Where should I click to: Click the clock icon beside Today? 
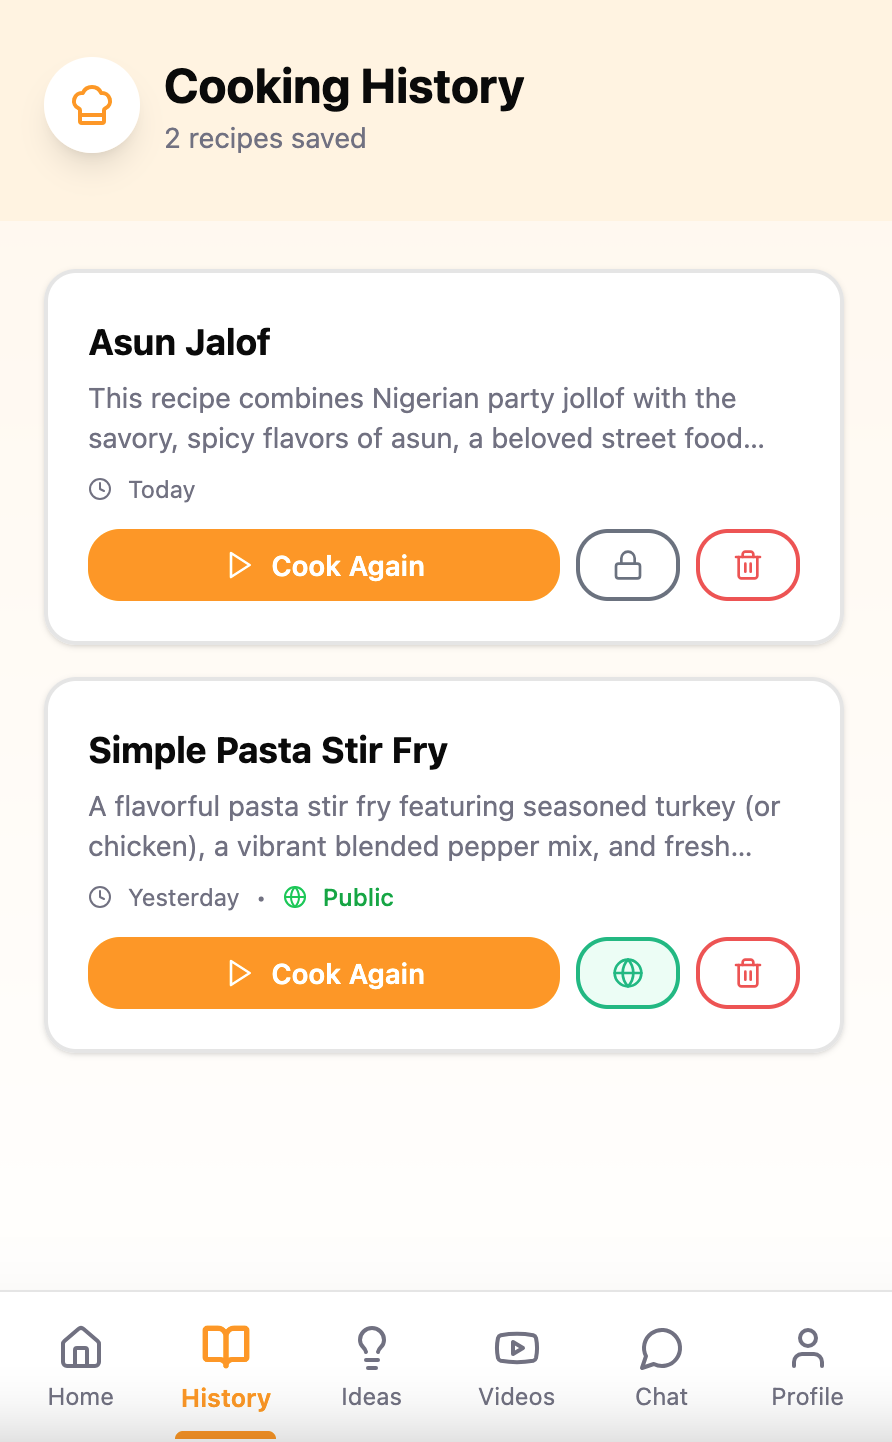pos(100,489)
